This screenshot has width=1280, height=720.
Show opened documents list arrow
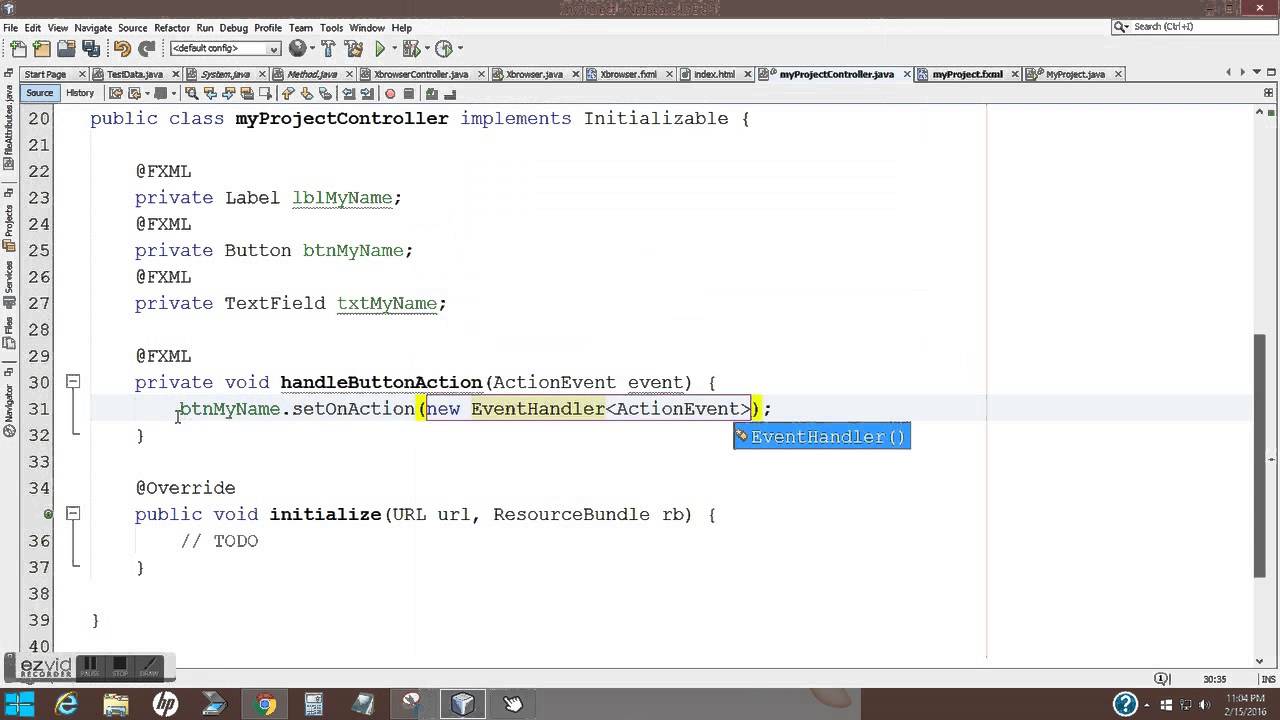point(1256,73)
